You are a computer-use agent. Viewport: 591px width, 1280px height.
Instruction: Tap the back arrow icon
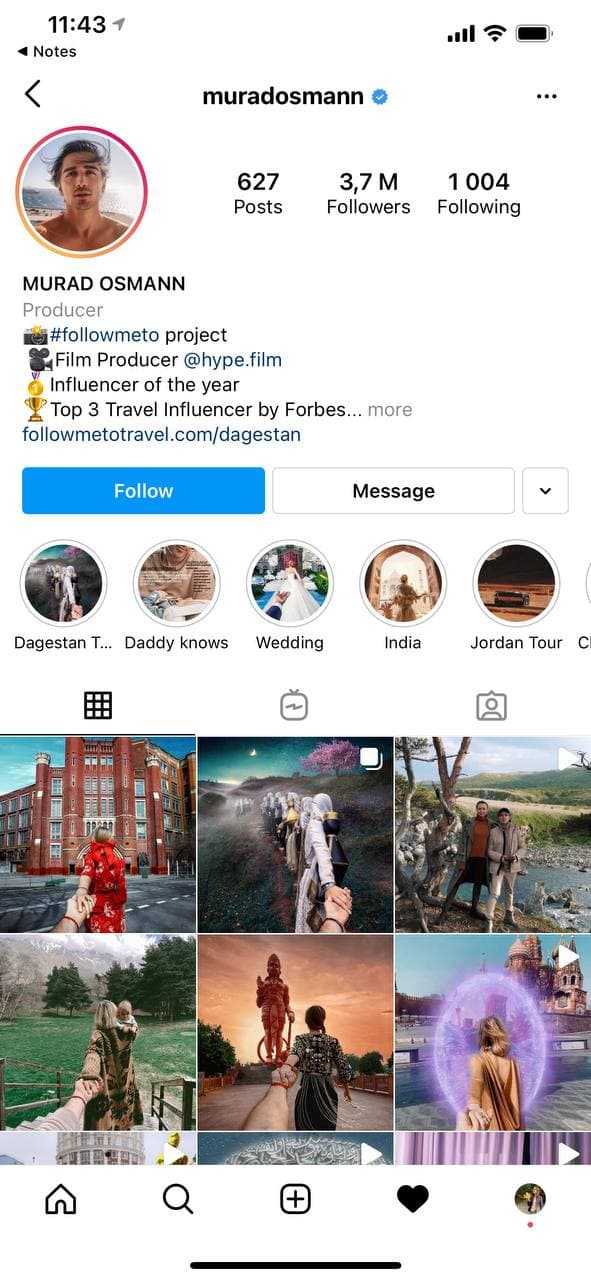(x=33, y=94)
